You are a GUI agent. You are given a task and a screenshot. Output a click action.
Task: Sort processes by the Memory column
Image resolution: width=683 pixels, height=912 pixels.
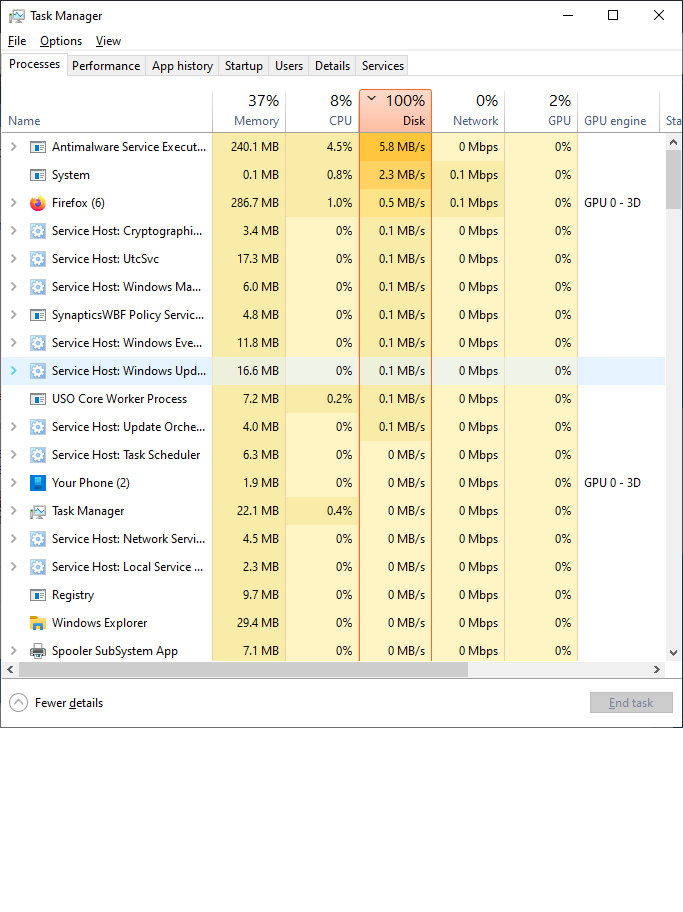click(x=249, y=111)
